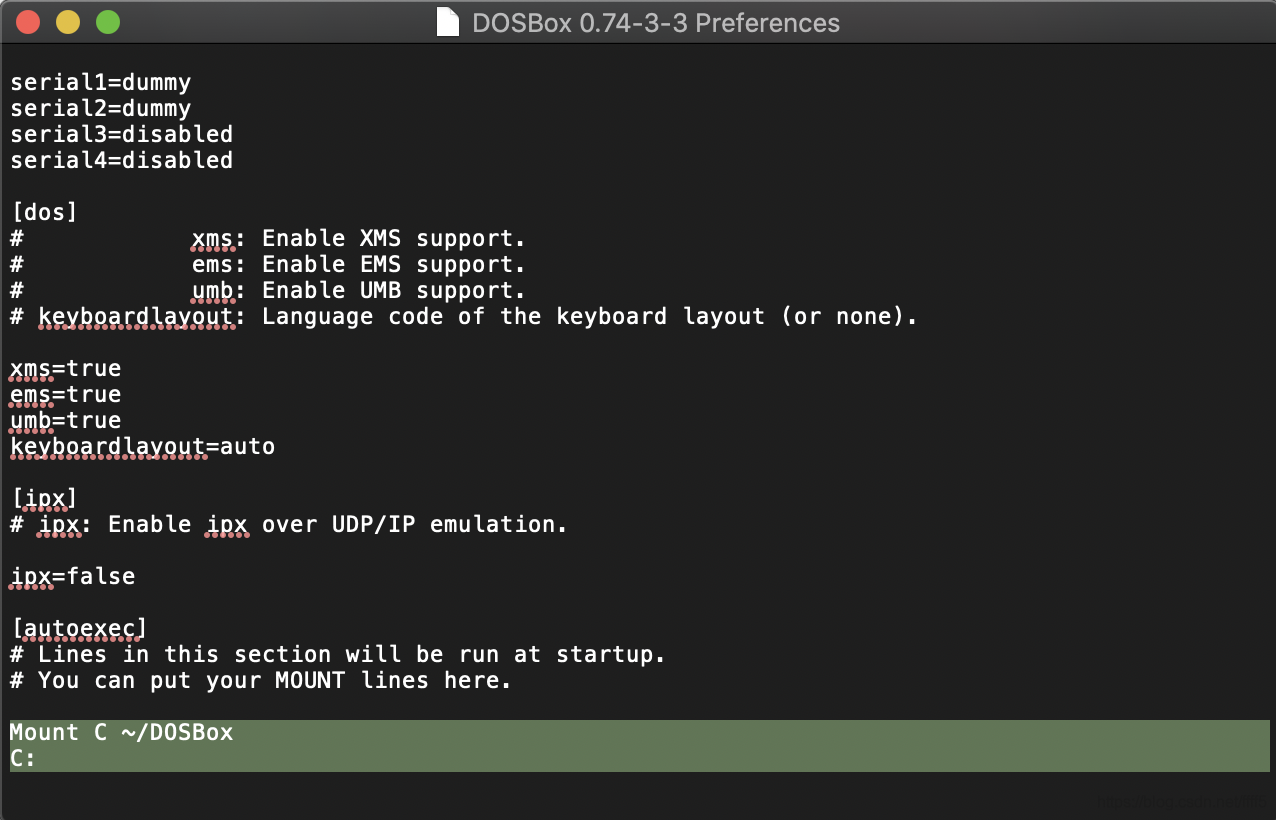
Task: Click the '[dos]' section header
Action: click(44, 212)
